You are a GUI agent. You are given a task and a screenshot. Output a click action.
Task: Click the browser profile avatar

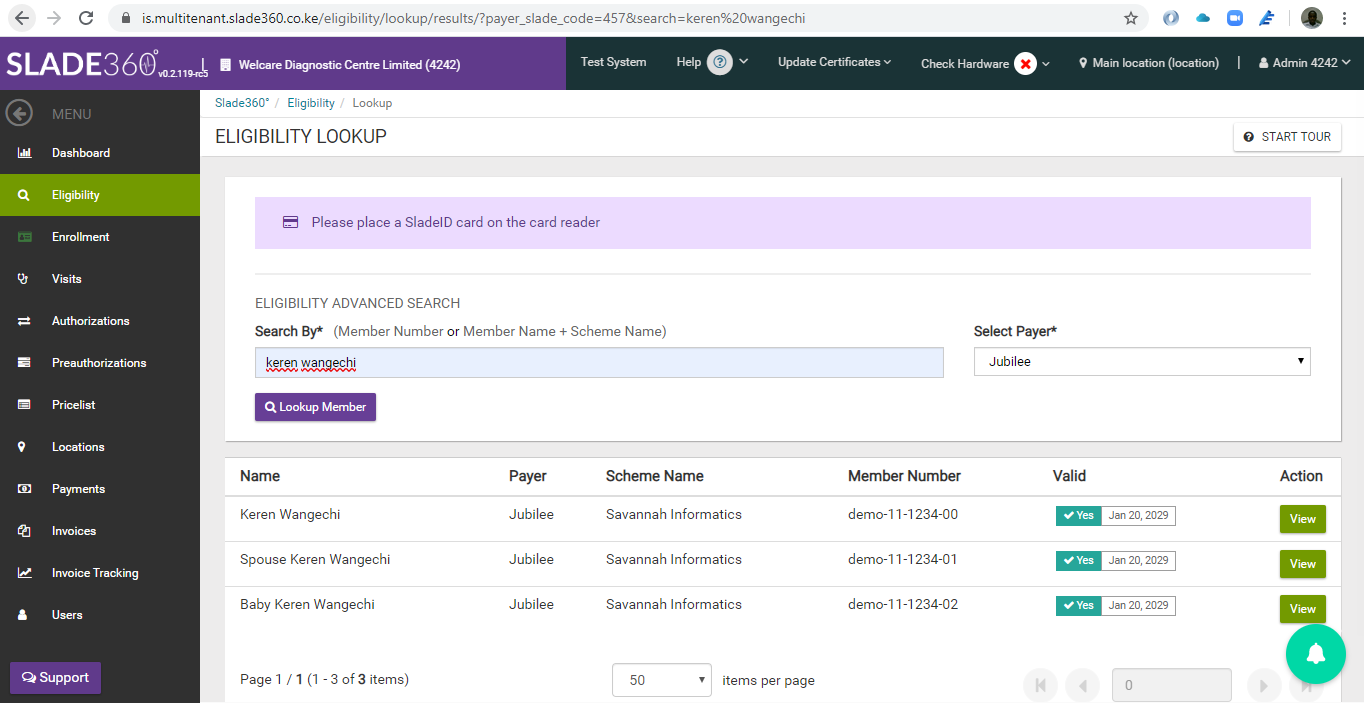tap(1311, 18)
